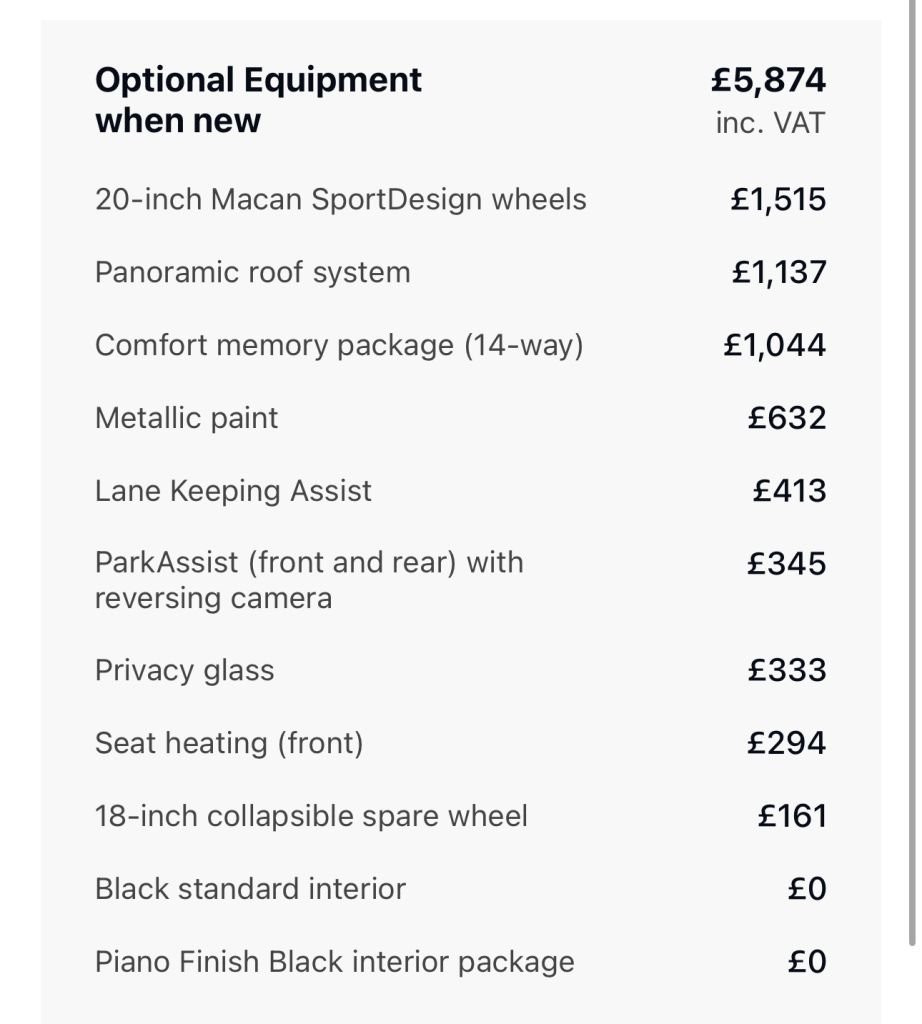This screenshot has height=1024, width=922.
Task: Select Seat heating (front) item
Action: [x=228, y=743]
